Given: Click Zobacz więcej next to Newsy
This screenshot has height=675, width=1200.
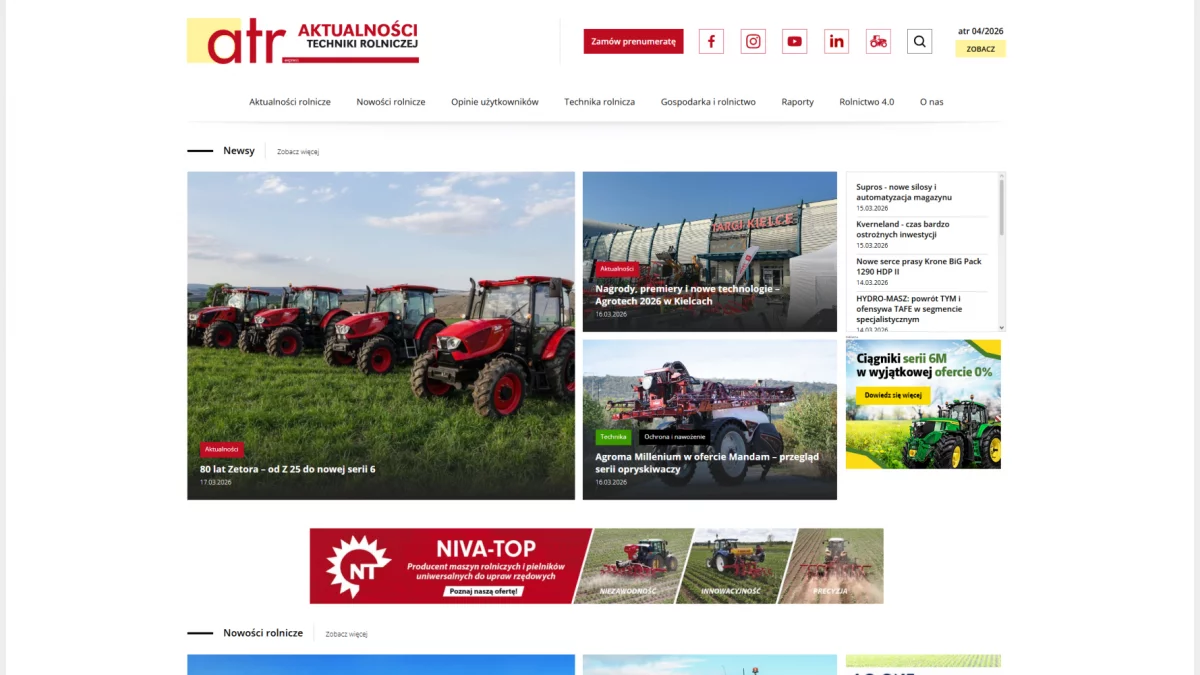Looking at the screenshot, I should click(x=298, y=152).
